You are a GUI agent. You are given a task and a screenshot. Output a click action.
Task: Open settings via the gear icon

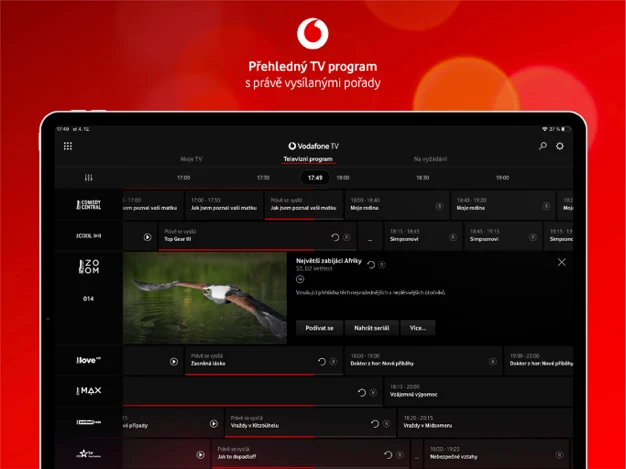click(x=560, y=146)
